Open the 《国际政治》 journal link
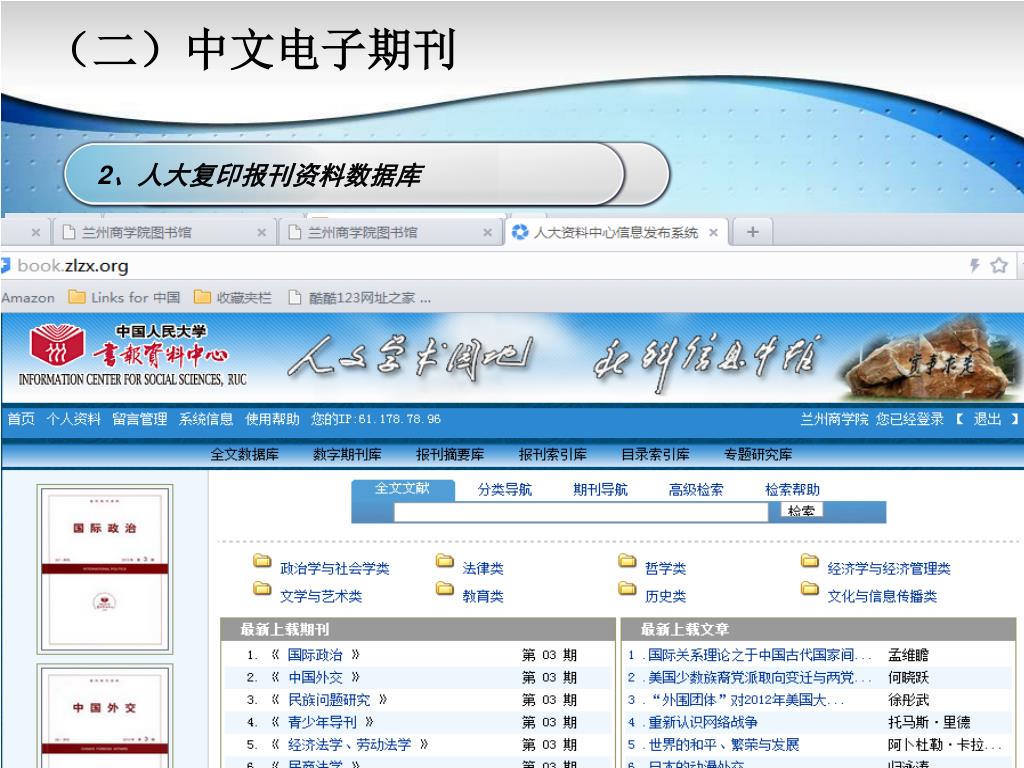This screenshot has height=768, width=1024. point(315,655)
